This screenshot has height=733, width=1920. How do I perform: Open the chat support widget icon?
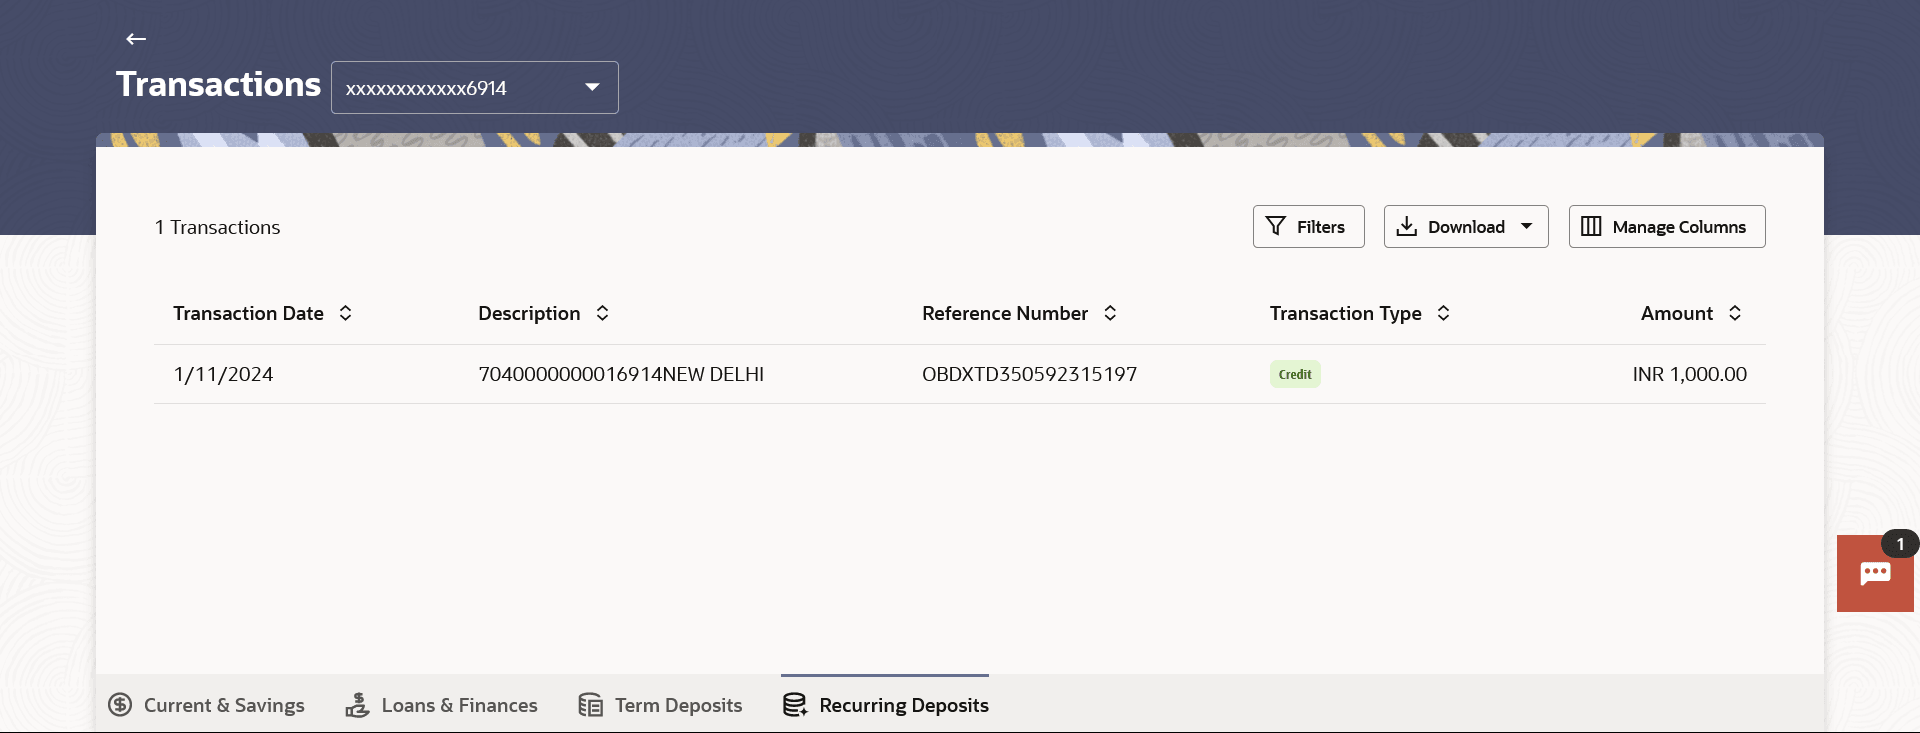(1875, 573)
